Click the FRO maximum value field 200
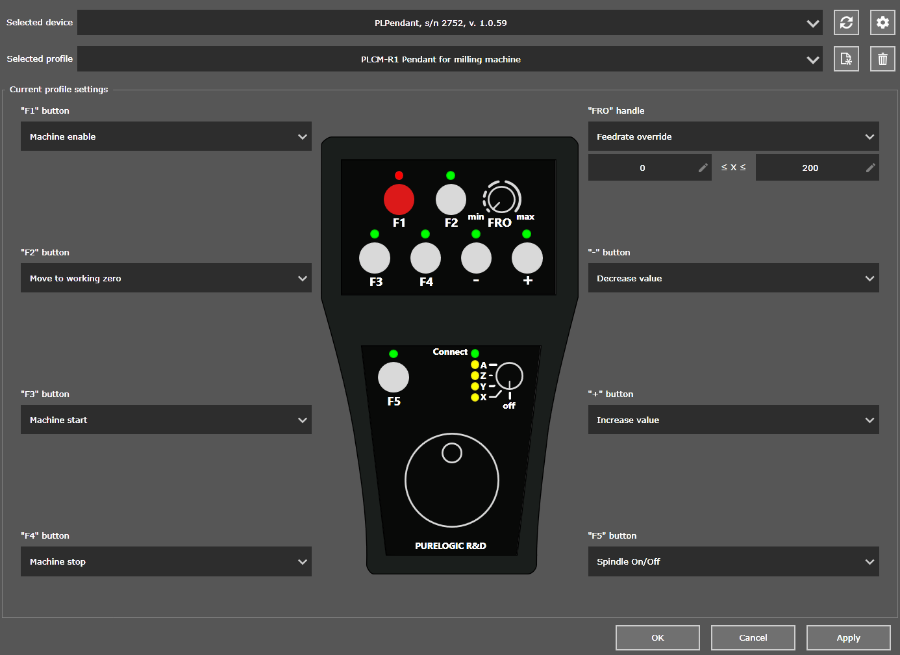The height and width of the screenshot is (655, 900). [x=808, y=168]
